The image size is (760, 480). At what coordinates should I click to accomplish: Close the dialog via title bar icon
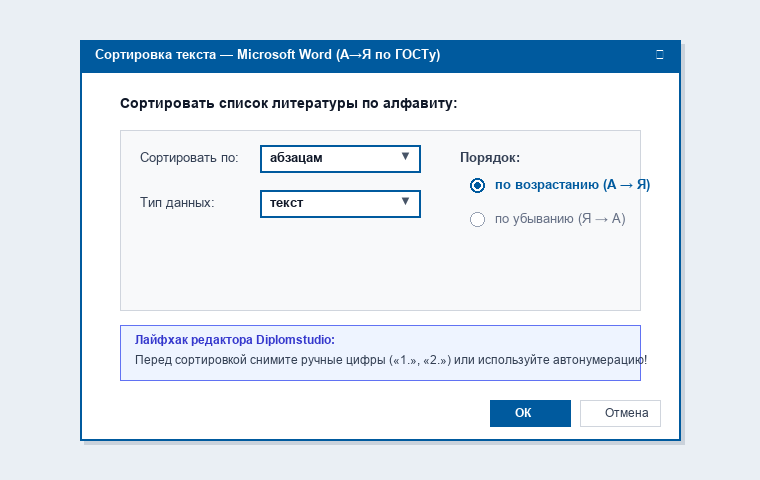pyautogui.click(x=660, y=54)
